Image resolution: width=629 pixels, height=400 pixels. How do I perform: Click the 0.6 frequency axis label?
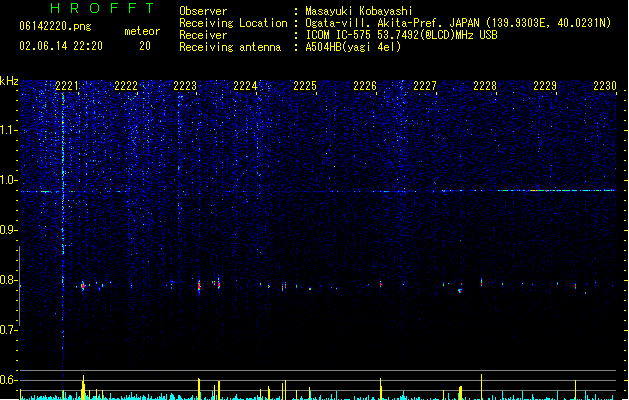coord(8,380)
